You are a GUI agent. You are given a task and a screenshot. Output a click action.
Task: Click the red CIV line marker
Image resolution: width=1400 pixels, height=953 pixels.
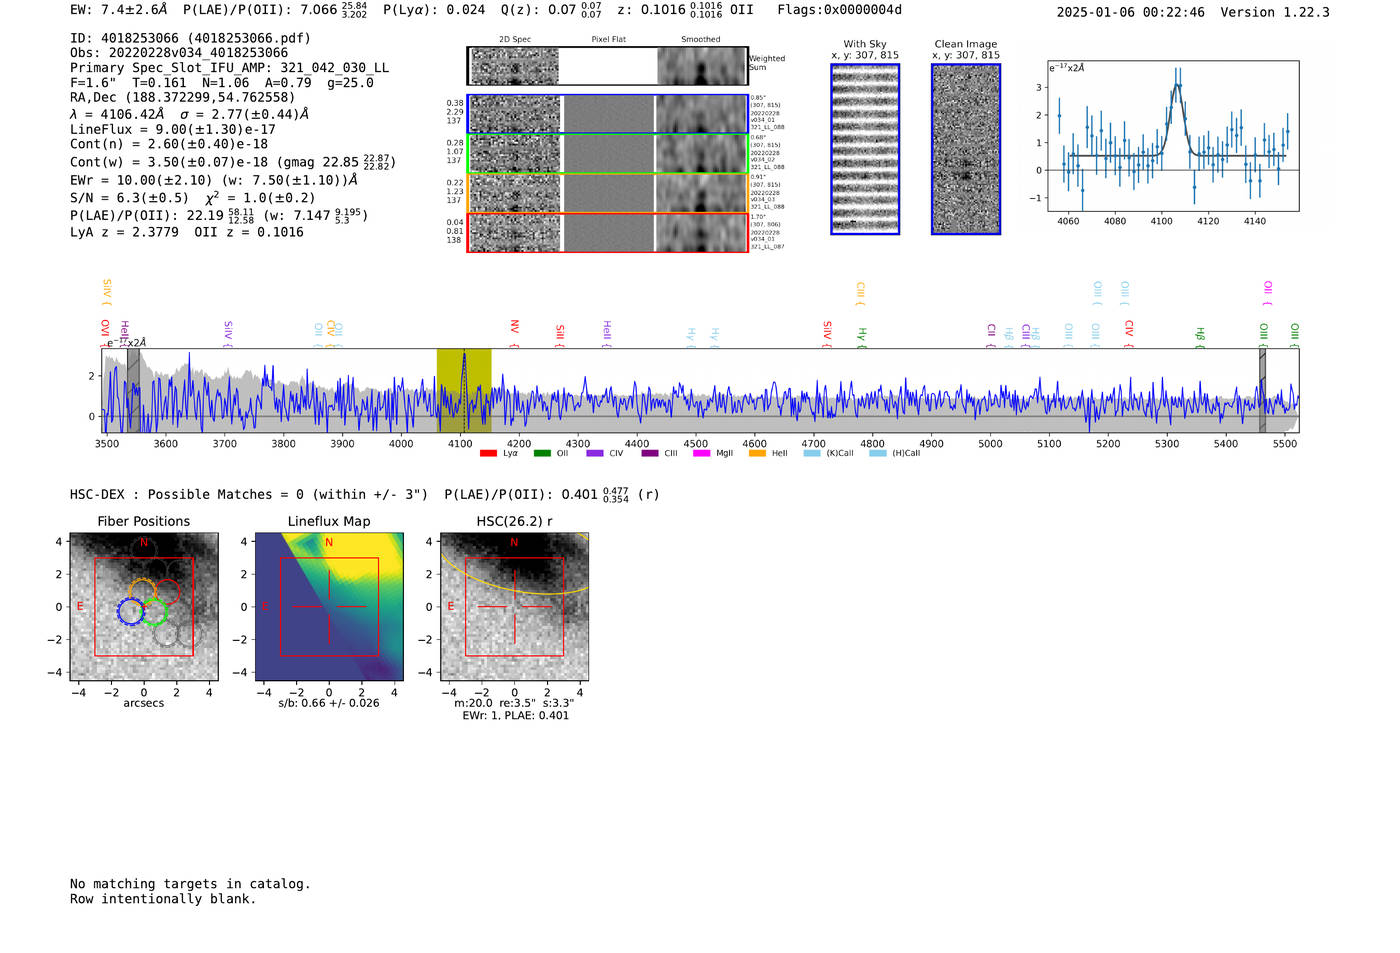(x=1129, y=333)
